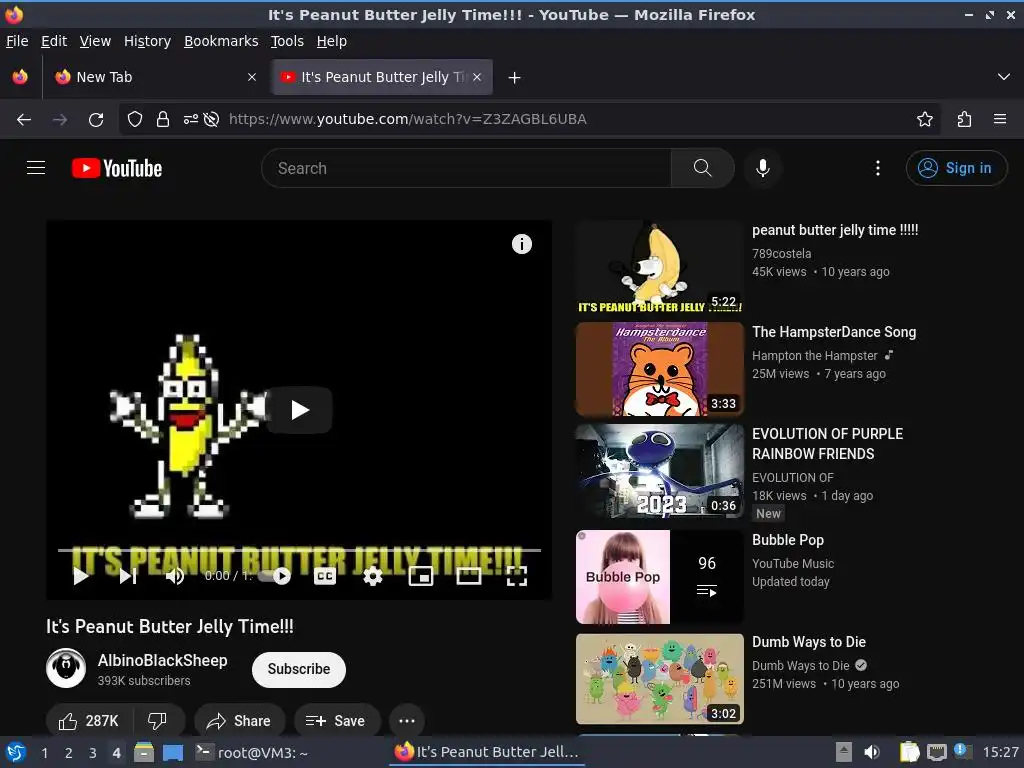The height and width of the screenshot is (768, 1024).
Task: Enter fullscreen mode
Action: coord(517,576)
